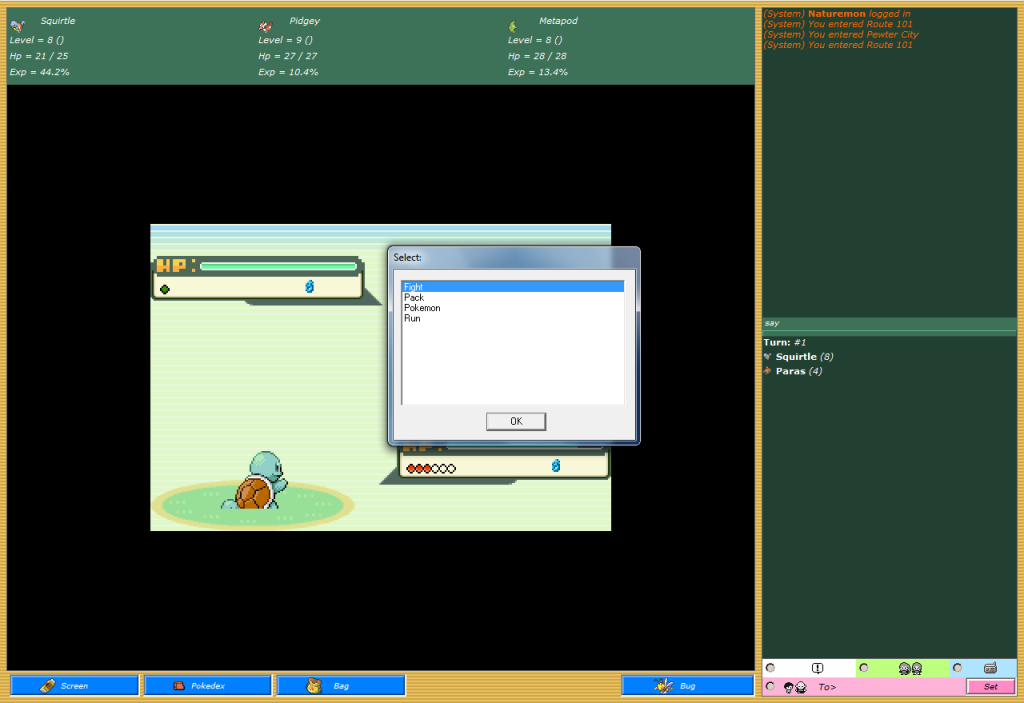Click the Paras icon in turn list

[x=767, y=371]
